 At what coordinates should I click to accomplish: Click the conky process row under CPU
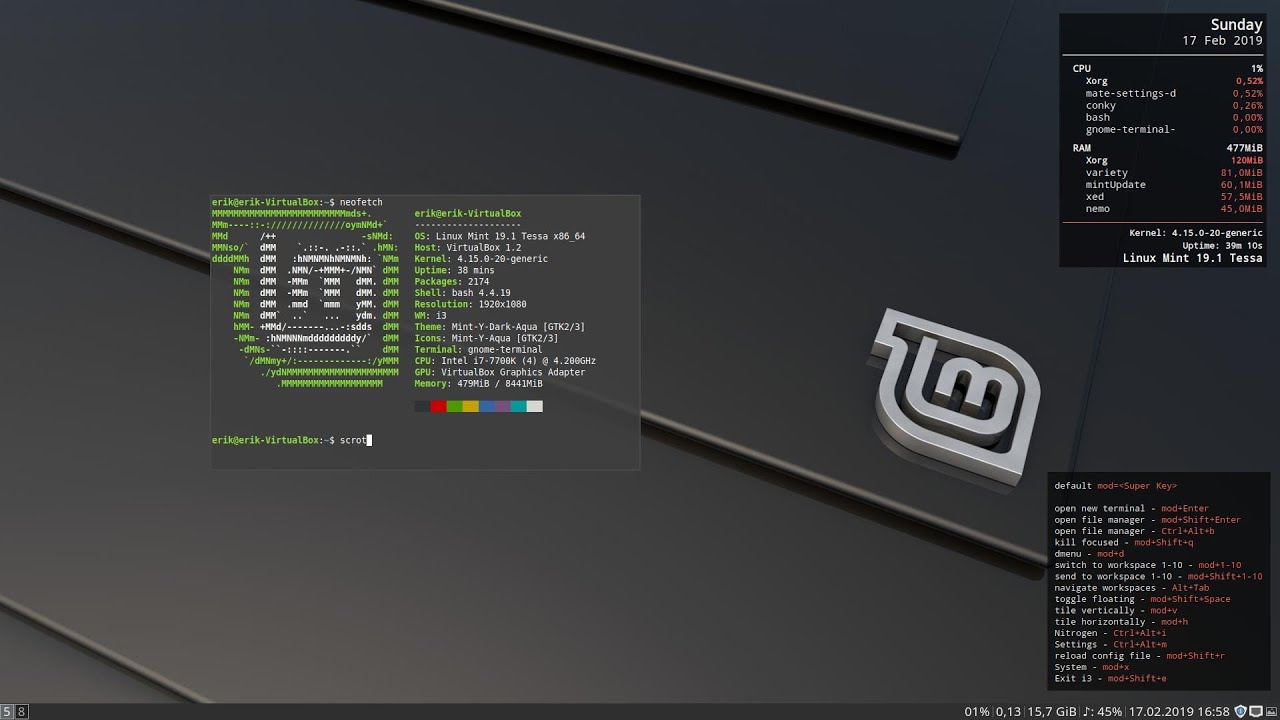coord(1173,105)
